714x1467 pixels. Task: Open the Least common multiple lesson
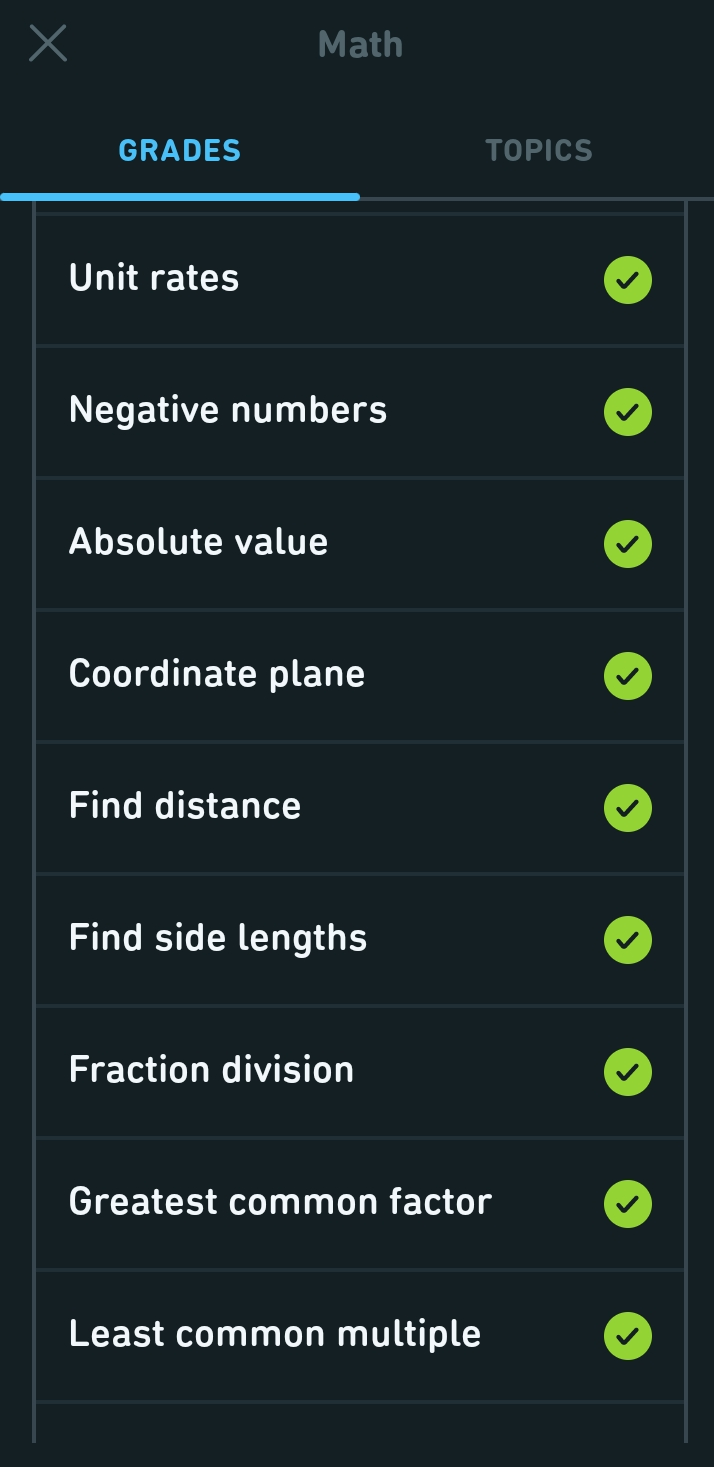click(x=300, y=1334)
